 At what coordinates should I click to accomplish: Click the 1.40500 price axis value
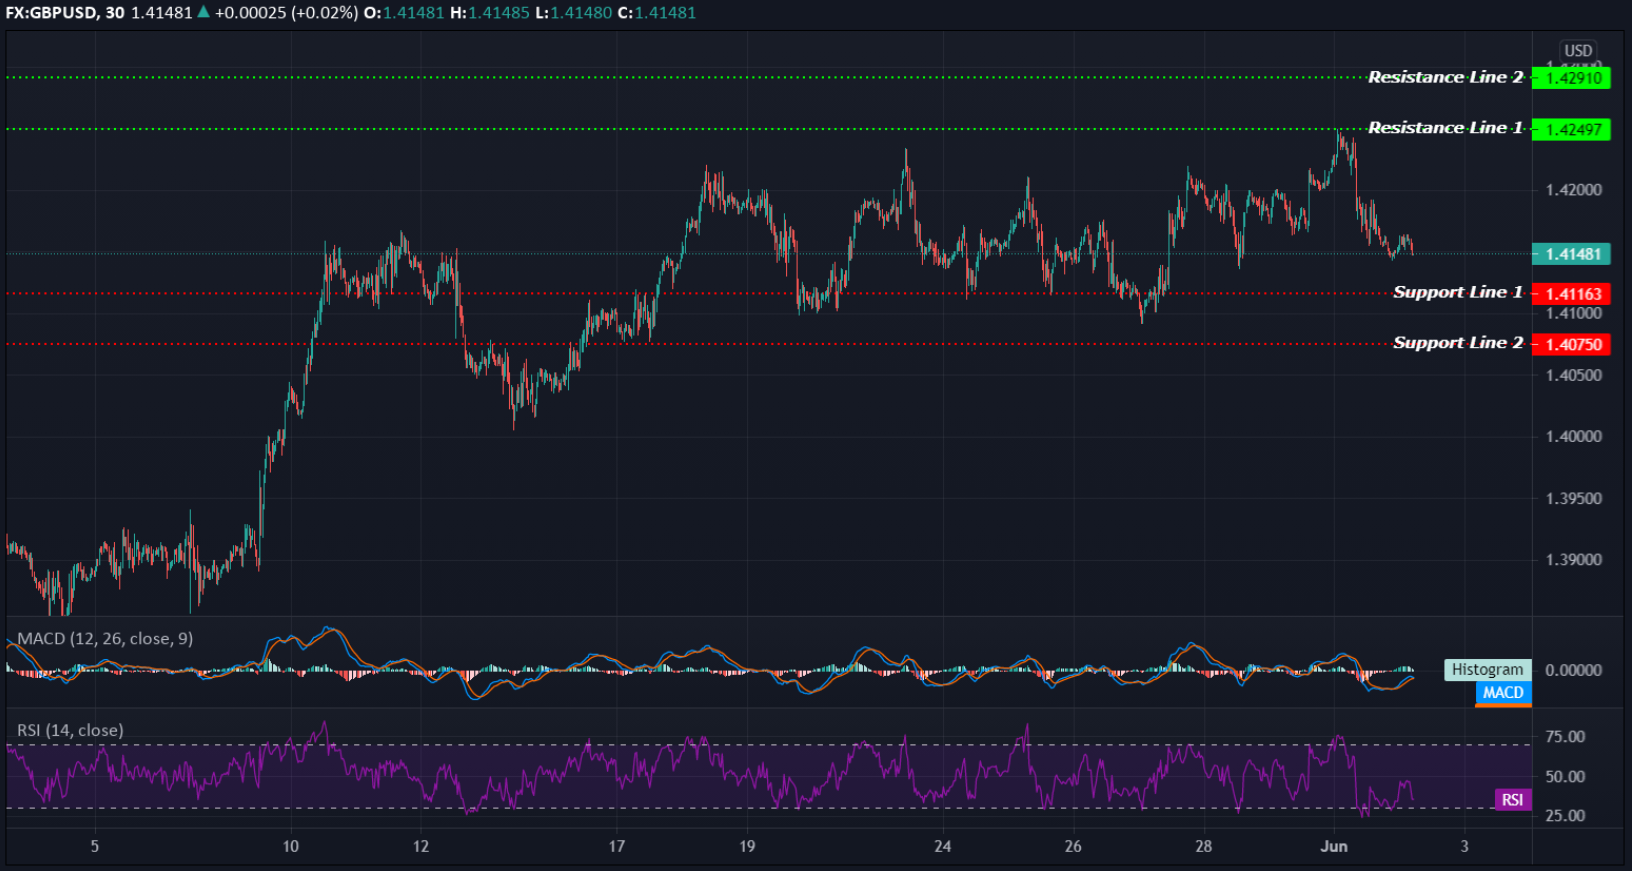(x=1574, y=376)
